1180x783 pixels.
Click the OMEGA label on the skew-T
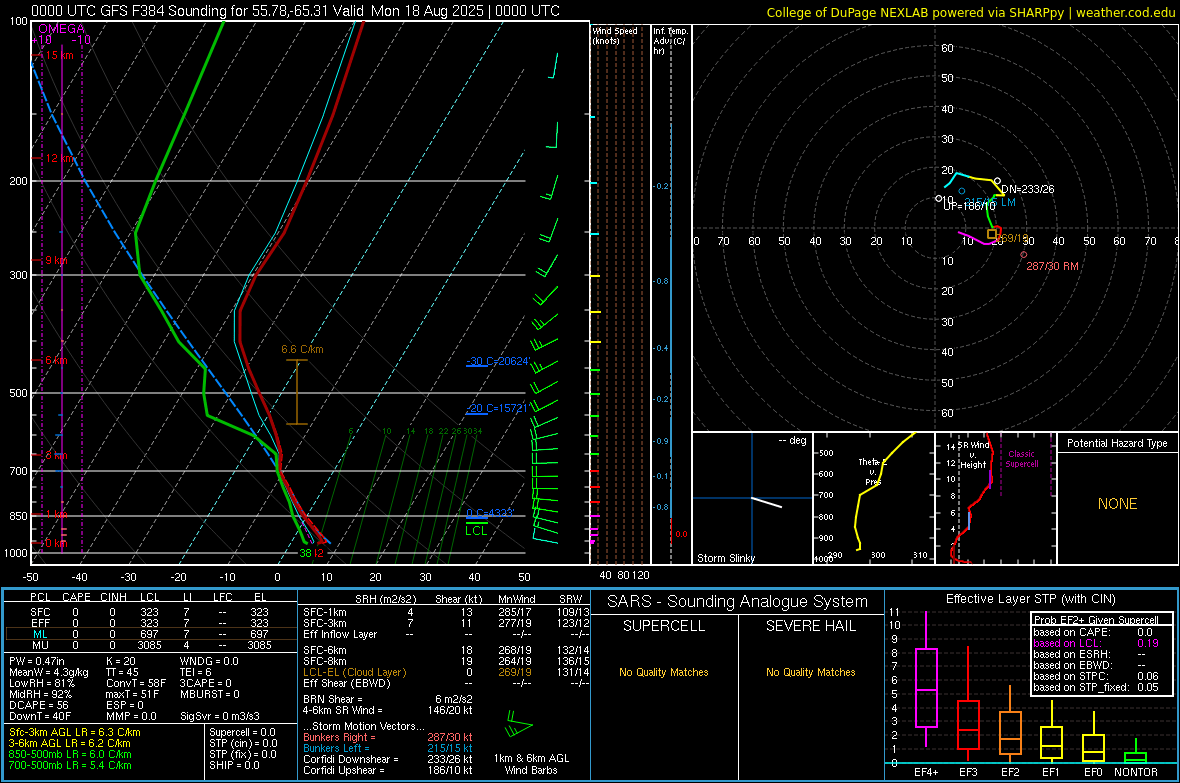61,29
